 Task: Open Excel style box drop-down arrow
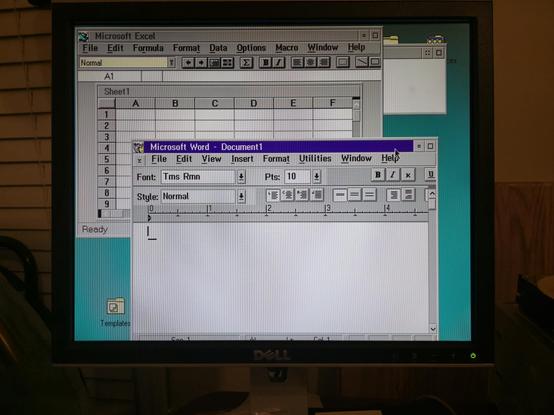click(x=171, y=63)
